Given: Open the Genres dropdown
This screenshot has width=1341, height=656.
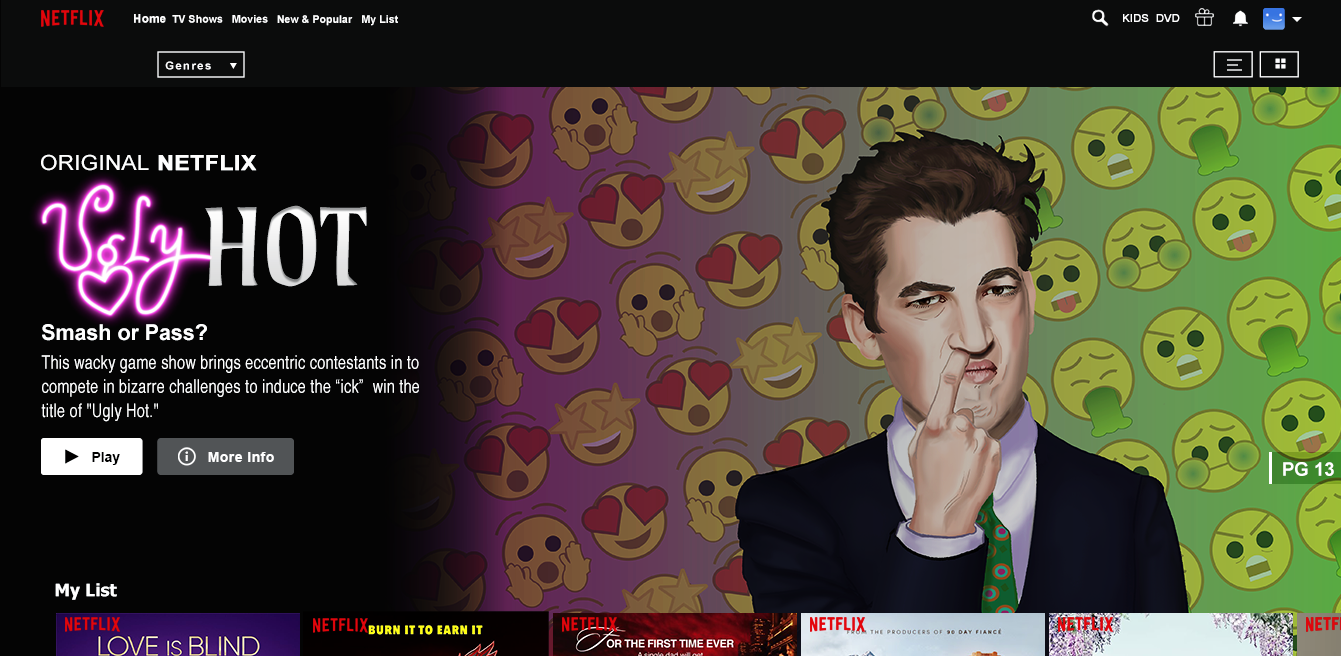Looking at the screenshot, I should coord(201,65).
